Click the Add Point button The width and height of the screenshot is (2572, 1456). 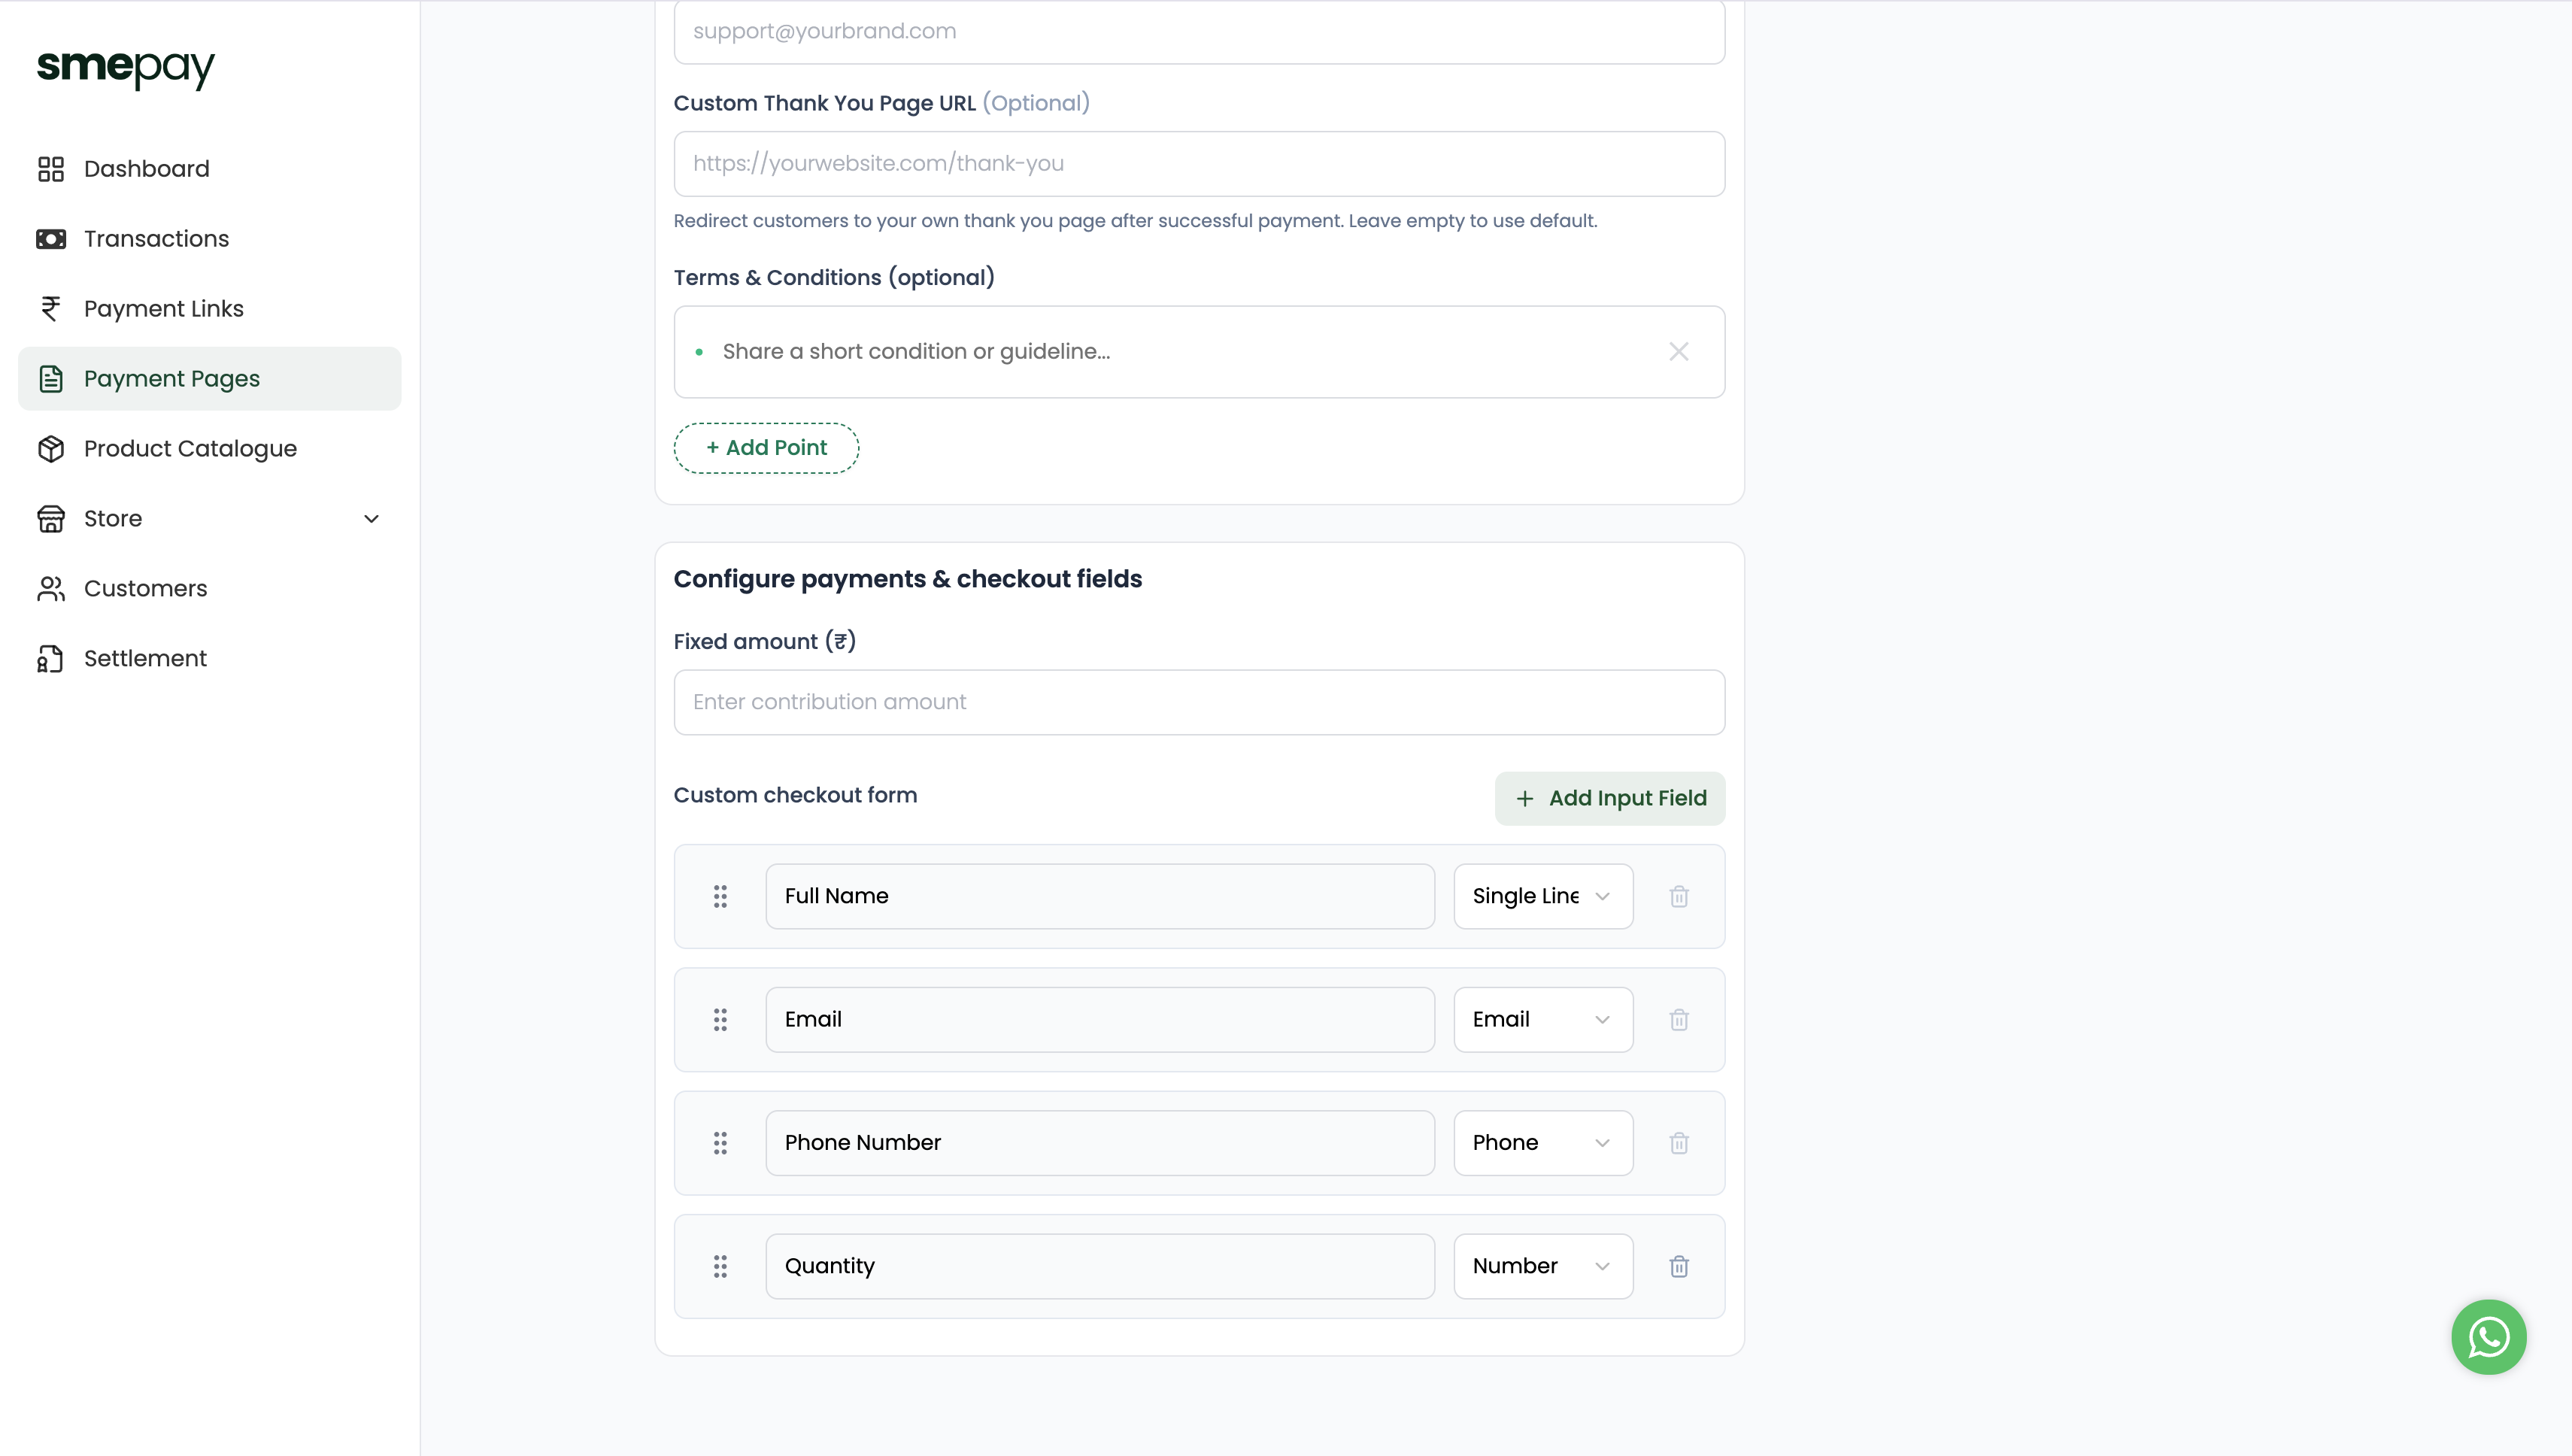pos(766,448)
